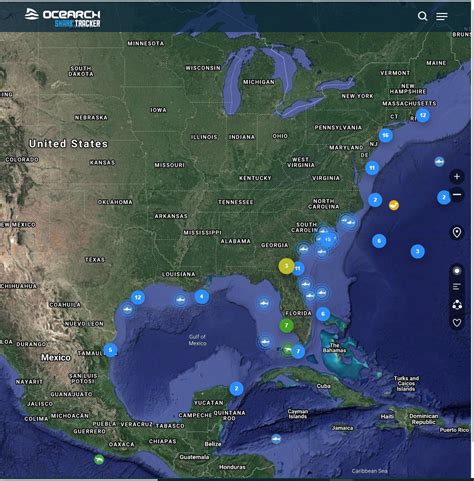Open blue cluster 3 in the open Atlantic
This screenshot has height=481, width=474.
click(x=418, y=251)
